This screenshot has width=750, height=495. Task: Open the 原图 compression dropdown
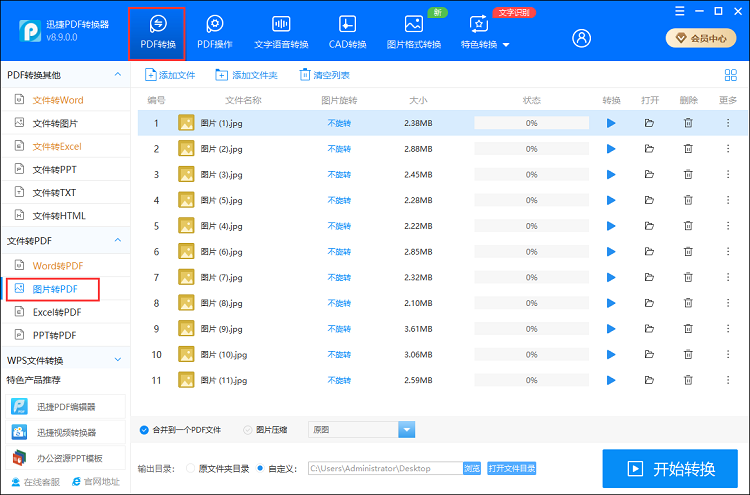[406, 430]
